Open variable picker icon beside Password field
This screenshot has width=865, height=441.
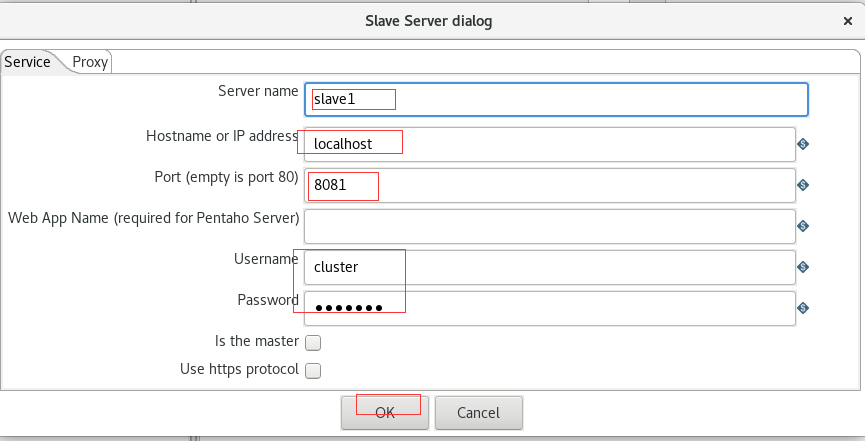click(x=803, y=308)
